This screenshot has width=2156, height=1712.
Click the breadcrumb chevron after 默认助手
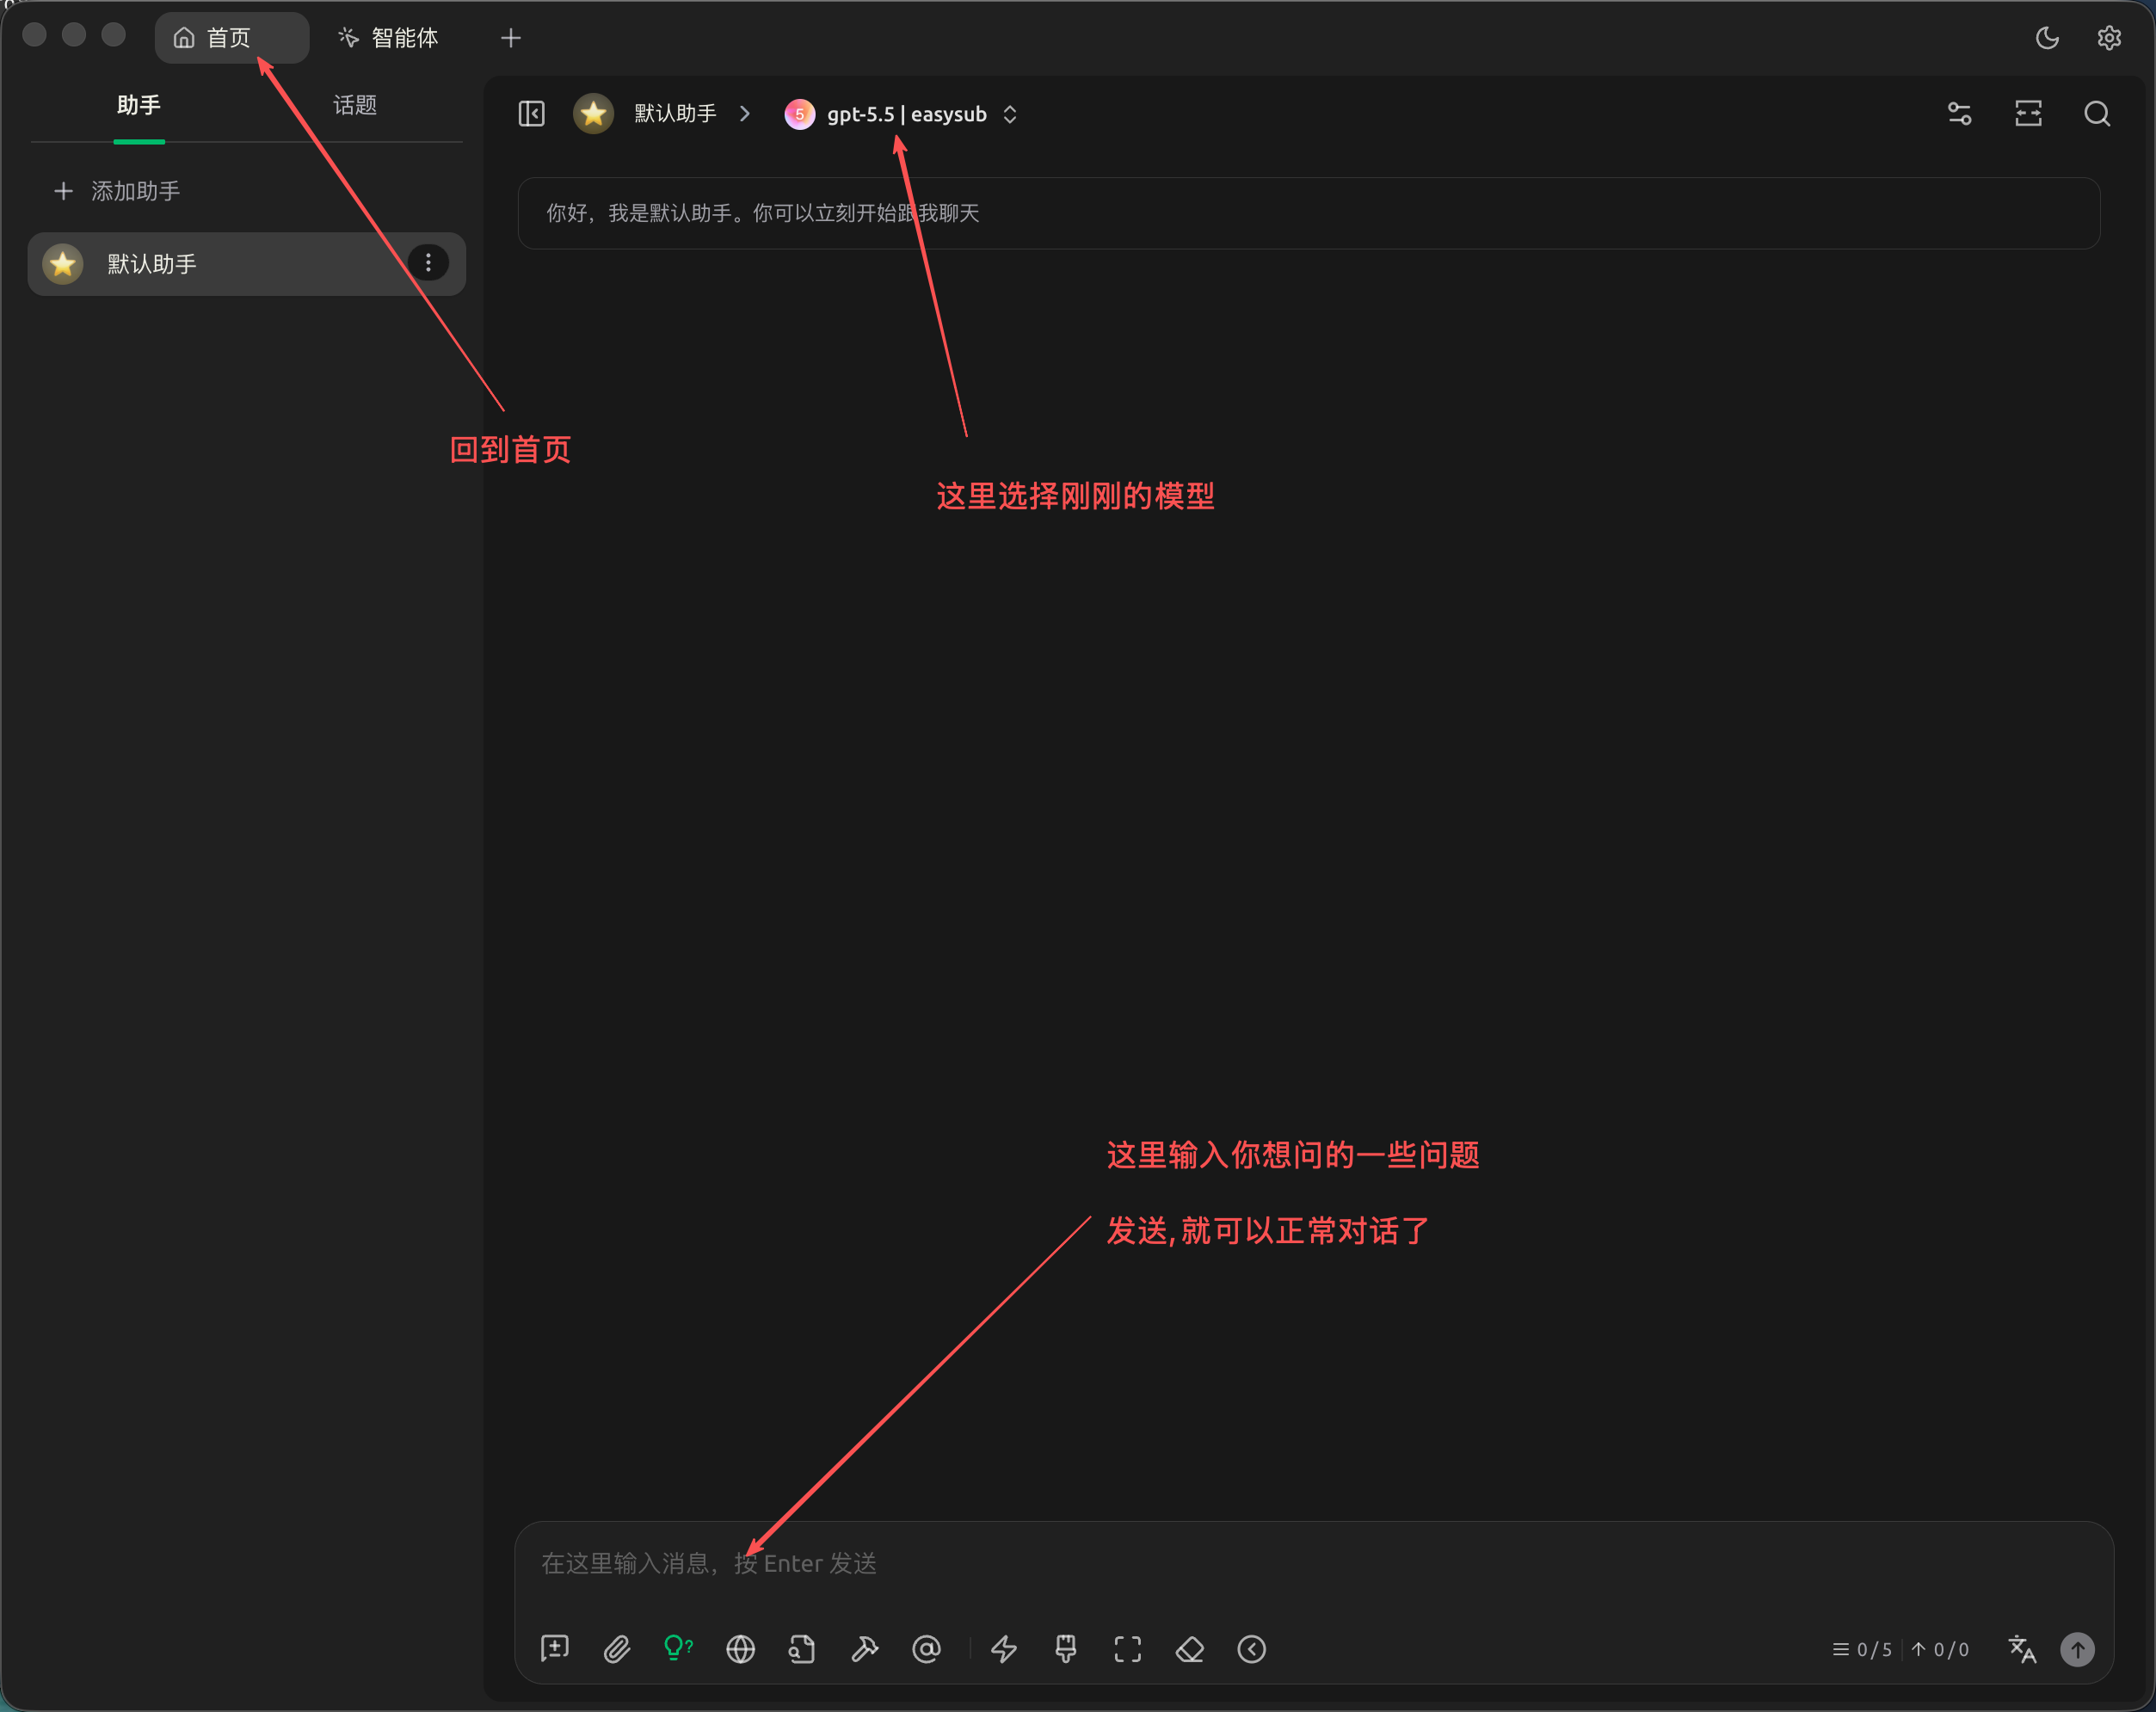pos(745,114)
